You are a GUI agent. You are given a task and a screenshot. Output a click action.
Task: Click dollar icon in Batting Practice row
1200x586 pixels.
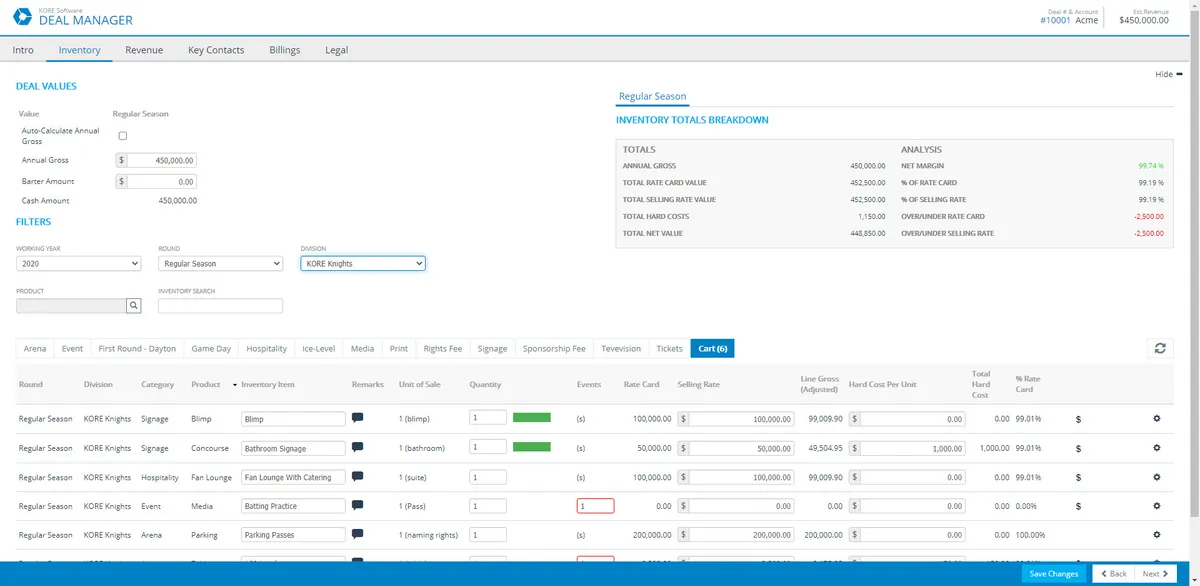click(1078, 507)
